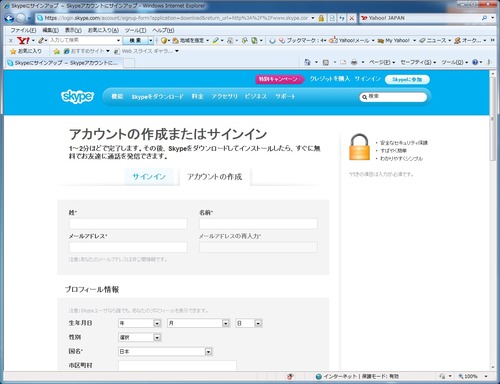Click the Read Mail envelope icon
Screen dimensions: 500x384
[343, 62]
